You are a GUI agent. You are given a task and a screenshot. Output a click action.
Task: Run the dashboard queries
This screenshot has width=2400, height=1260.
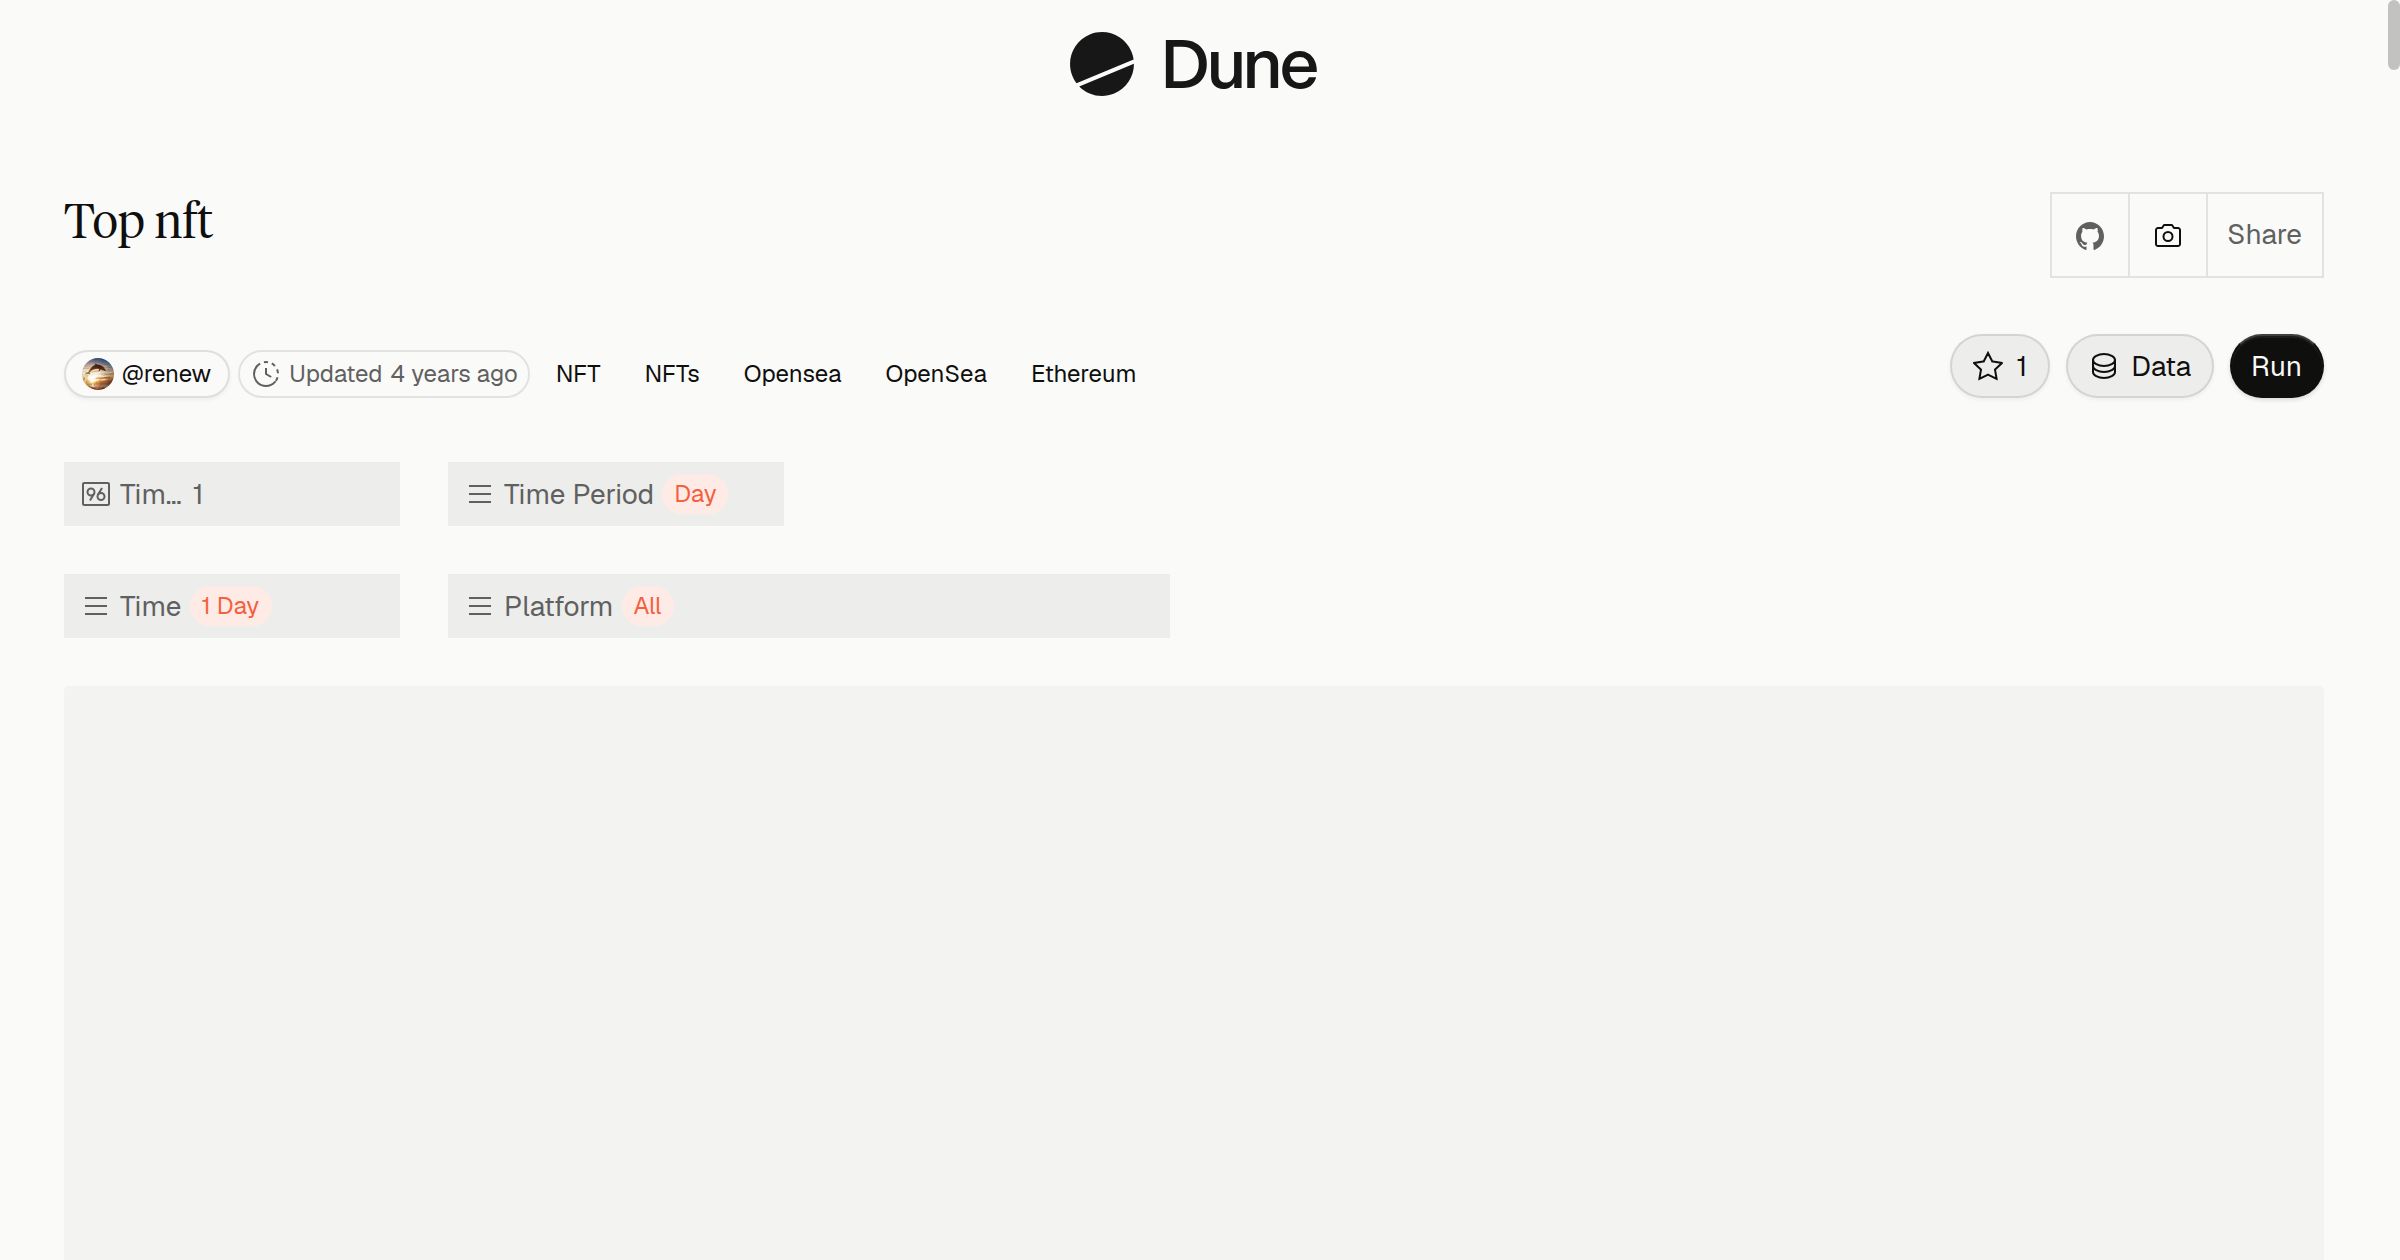pyautogui.click(x=2276, y=366)
